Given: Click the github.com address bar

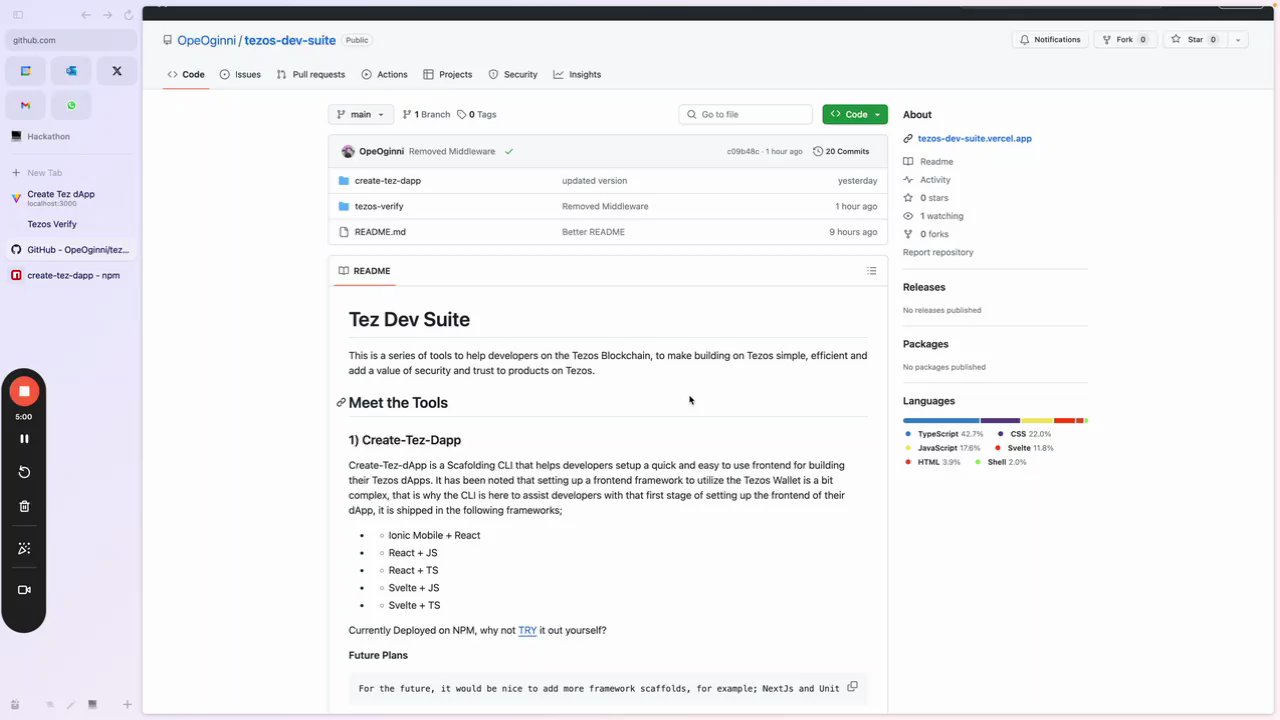Looking at the screenshot, I should tap(71, 40).
